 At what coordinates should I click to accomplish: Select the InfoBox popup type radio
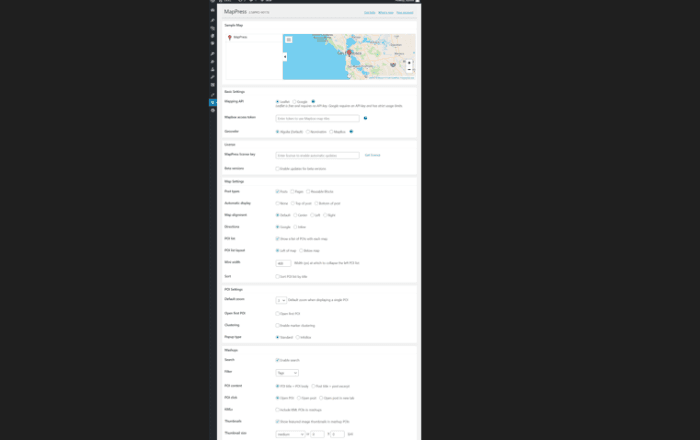click(297, 337)
